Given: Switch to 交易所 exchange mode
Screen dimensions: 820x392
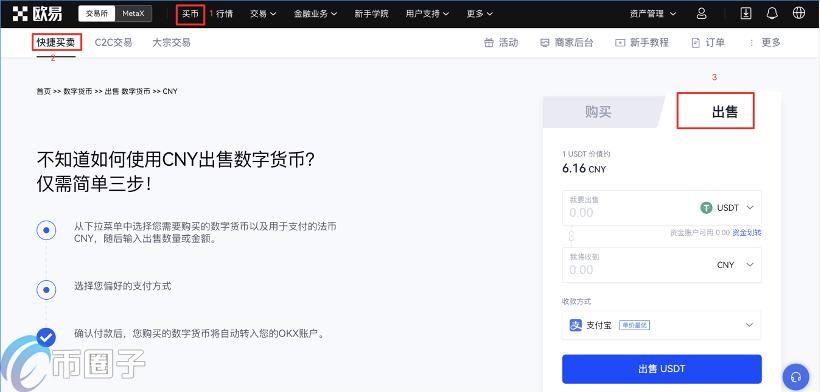Looking at the screenshot, I should pyautogui.click(x=97, y=14).
